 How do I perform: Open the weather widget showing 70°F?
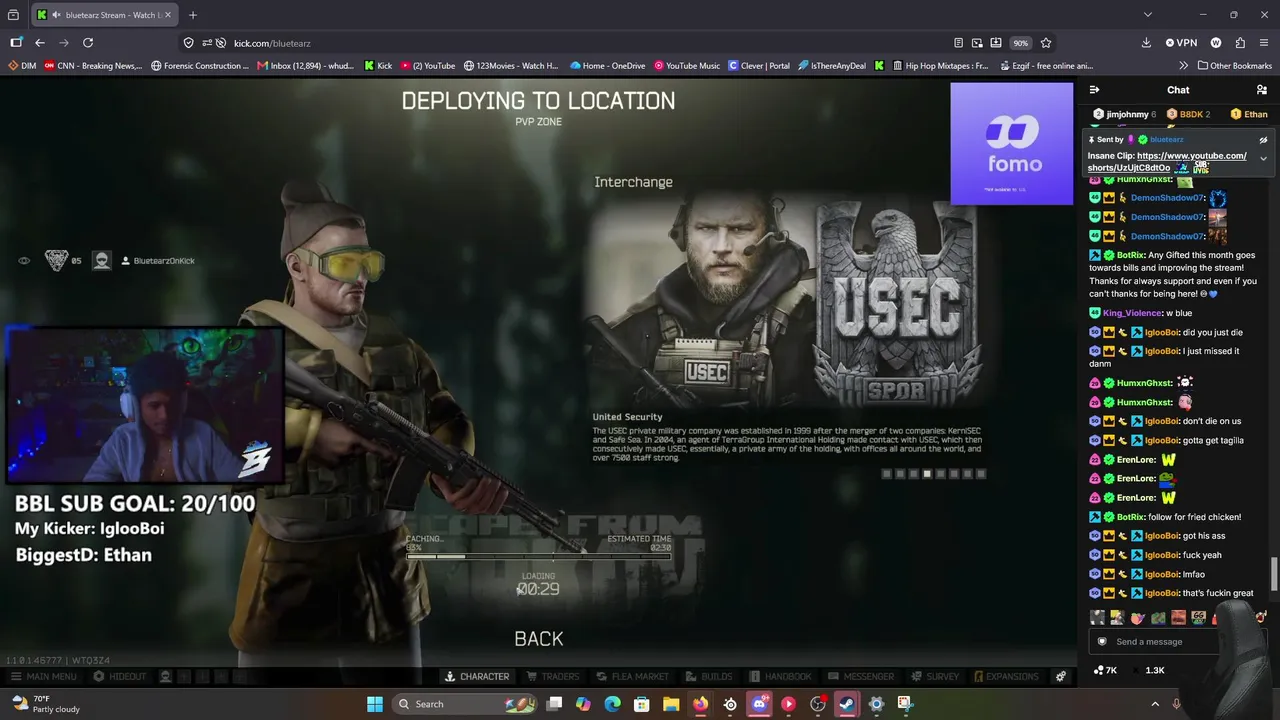45,704
